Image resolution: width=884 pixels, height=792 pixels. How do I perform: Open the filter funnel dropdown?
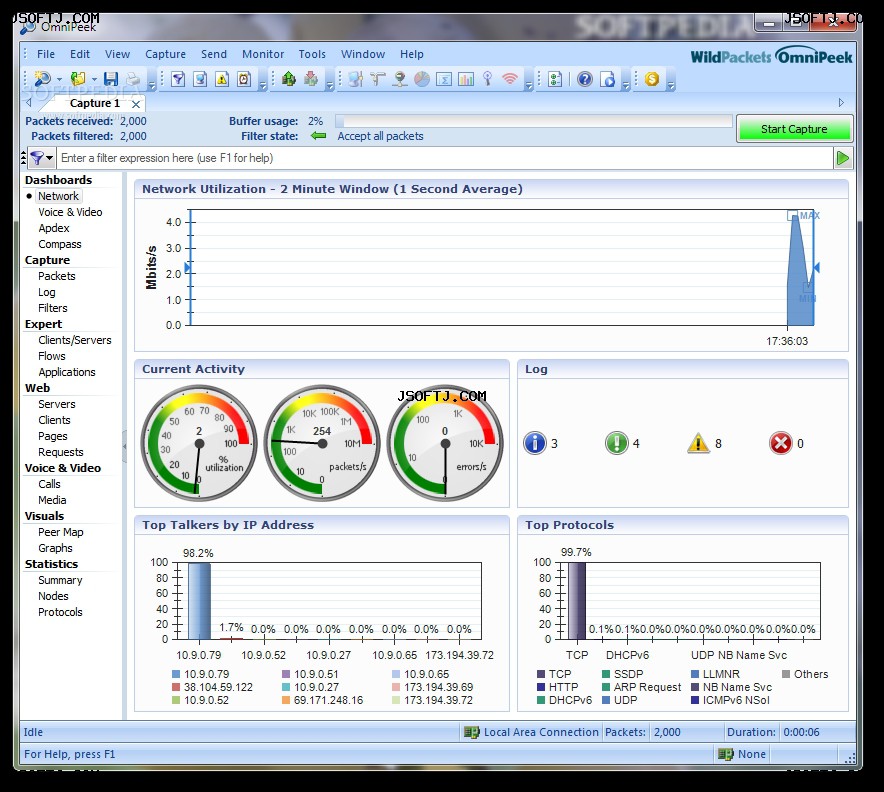pos(41,158)
